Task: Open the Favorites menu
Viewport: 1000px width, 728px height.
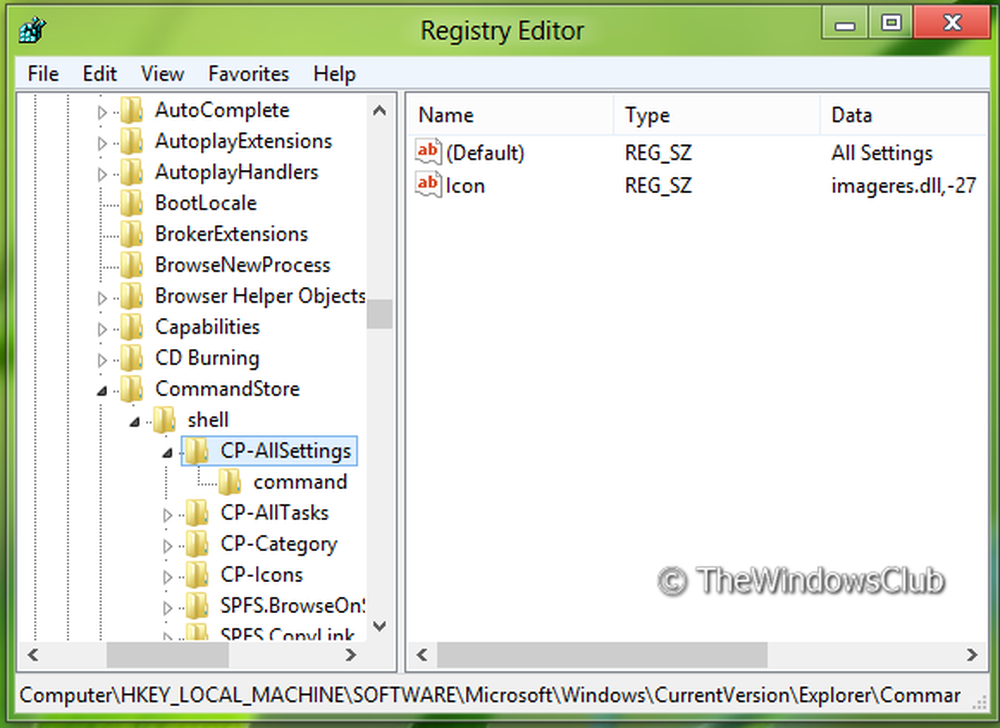Action: pyautogui.click(x=249, y=74)
